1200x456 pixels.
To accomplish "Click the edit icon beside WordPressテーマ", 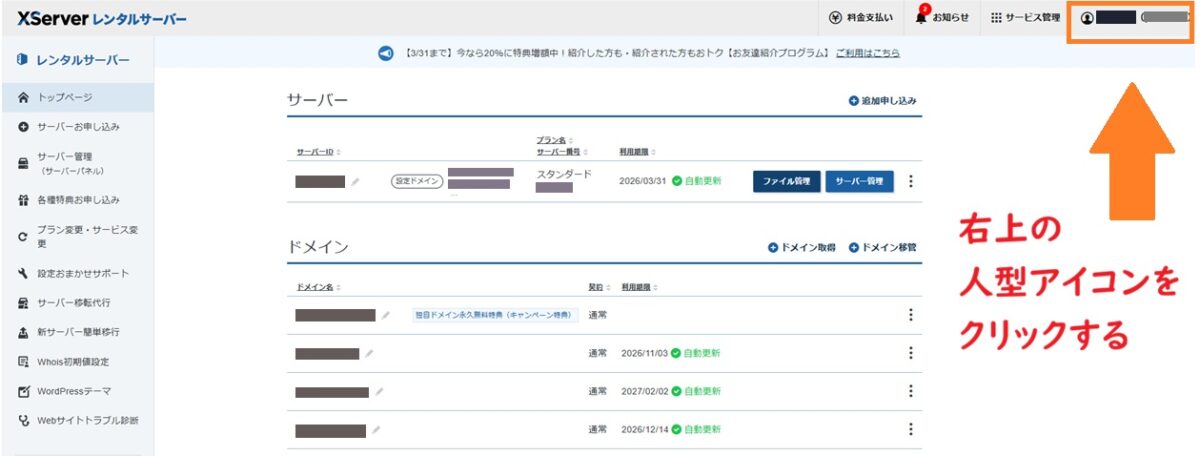I will (23, 390).
